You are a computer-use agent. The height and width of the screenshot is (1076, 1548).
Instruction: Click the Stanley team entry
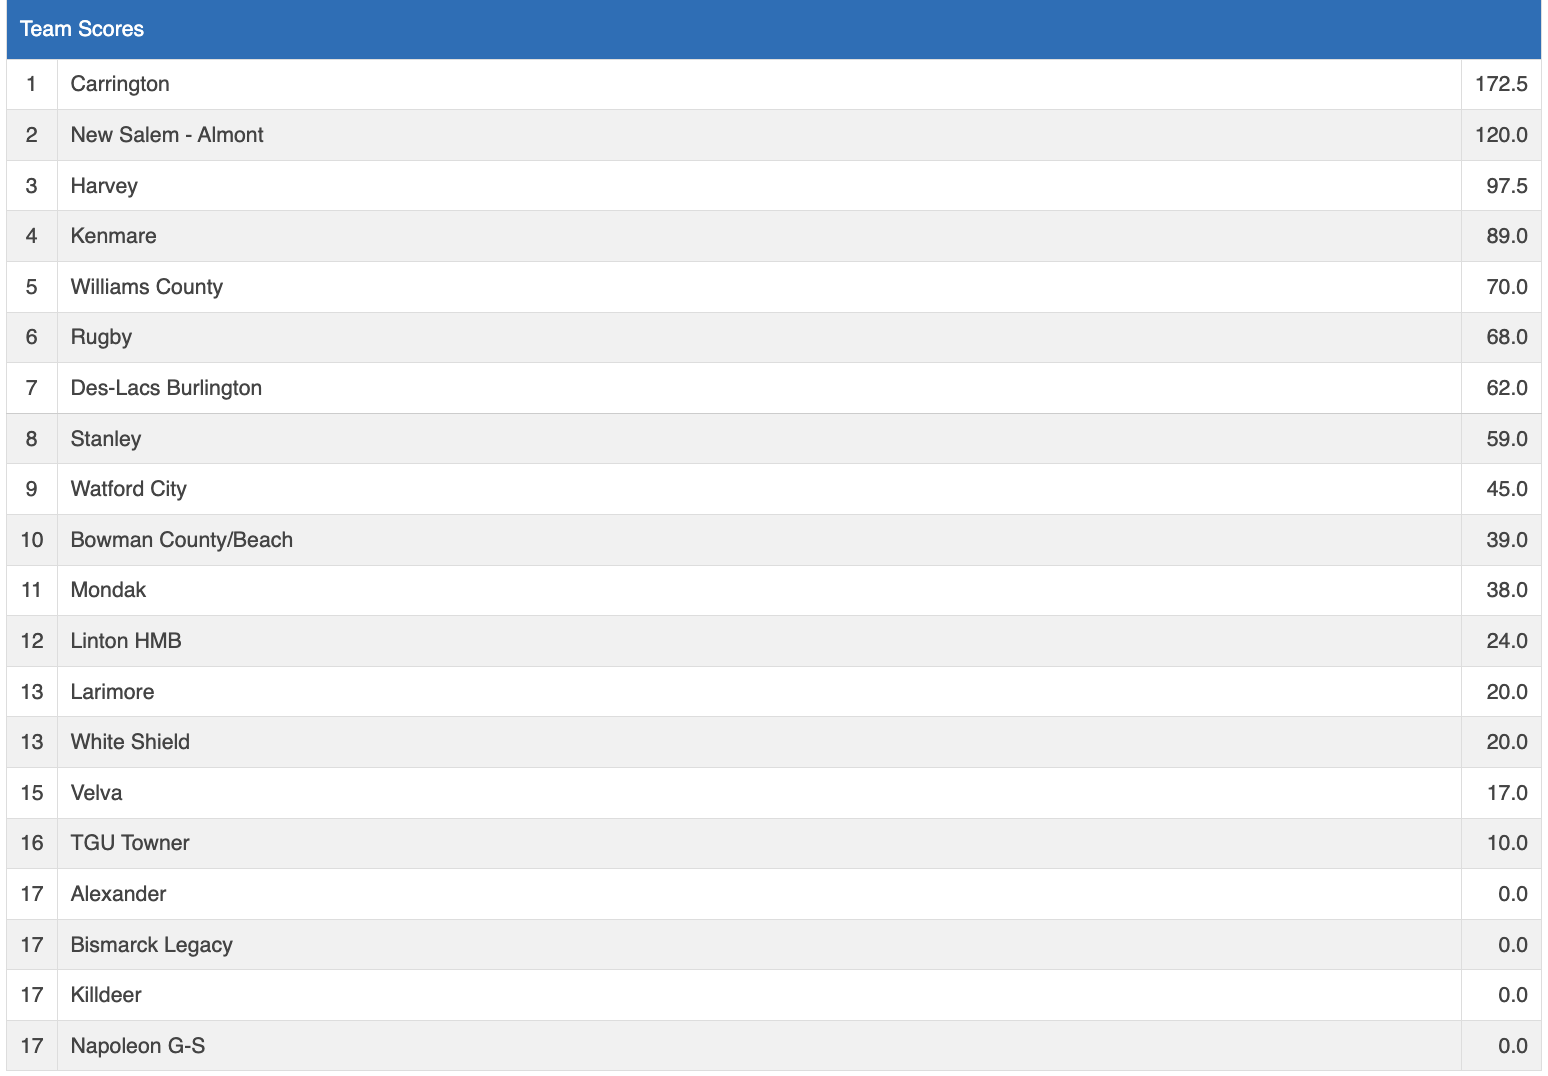[106, 439]
